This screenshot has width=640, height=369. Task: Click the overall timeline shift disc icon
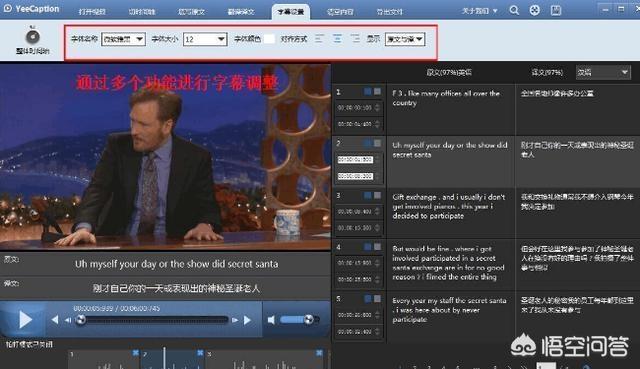click(33, 37)
